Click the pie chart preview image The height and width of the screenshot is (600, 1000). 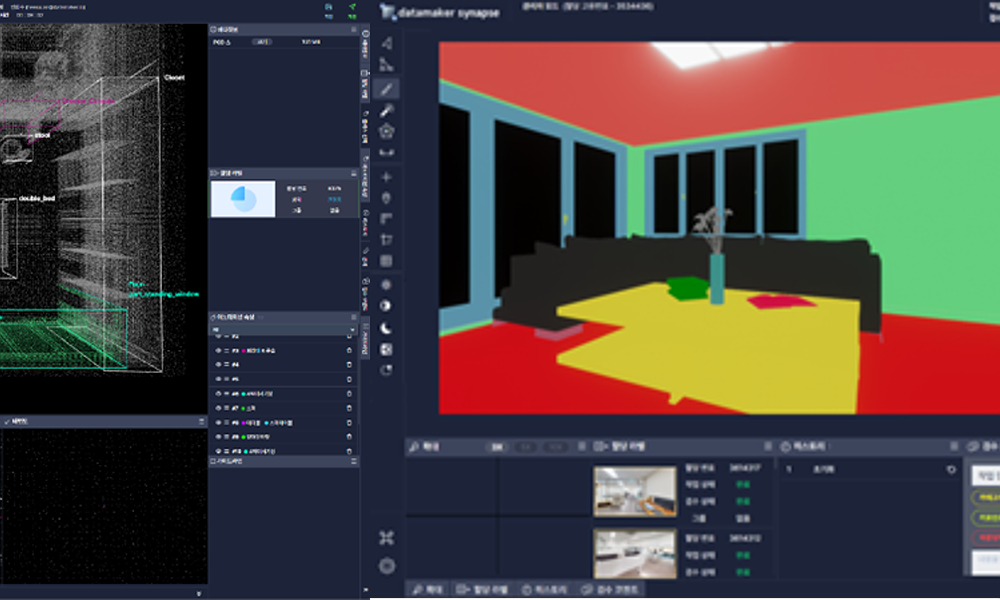pyautogui.click(x=243, y=199)
